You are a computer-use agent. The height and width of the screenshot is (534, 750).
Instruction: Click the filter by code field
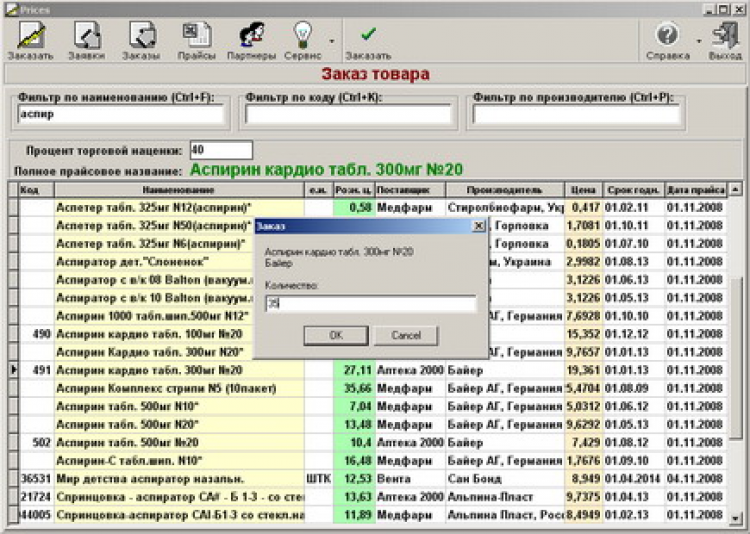347,115
